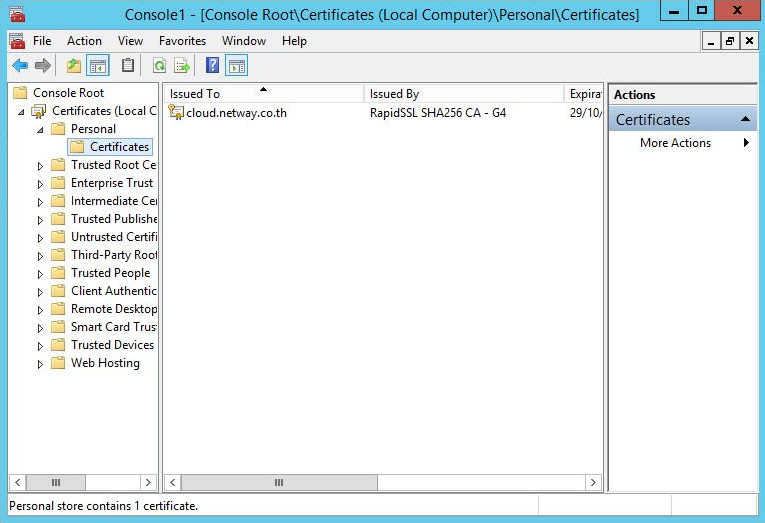Select Console Root in the tree
Screen dimensions: 765x523
(68, 93)
